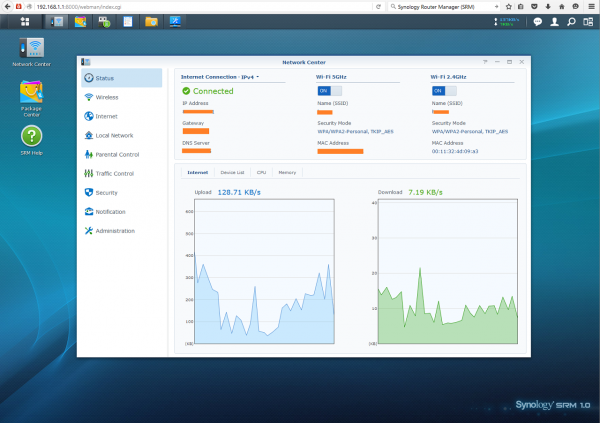The image size is (600, 423).
Task: Open the Network Center desktop shortcut
Action: click(32, 52)
